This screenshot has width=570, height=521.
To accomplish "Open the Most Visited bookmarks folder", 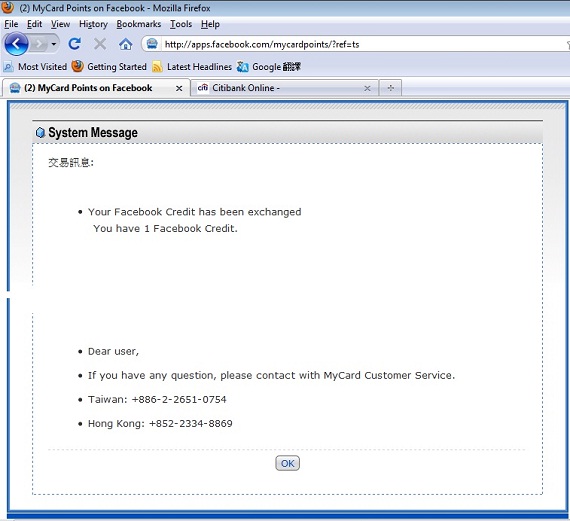I will coord(35,67).
